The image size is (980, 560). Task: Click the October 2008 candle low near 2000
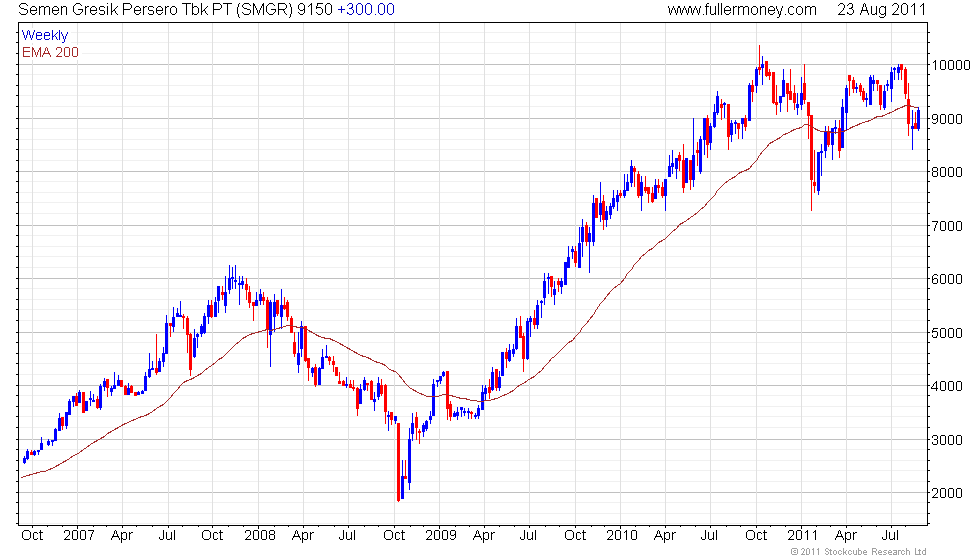point(399,462)
